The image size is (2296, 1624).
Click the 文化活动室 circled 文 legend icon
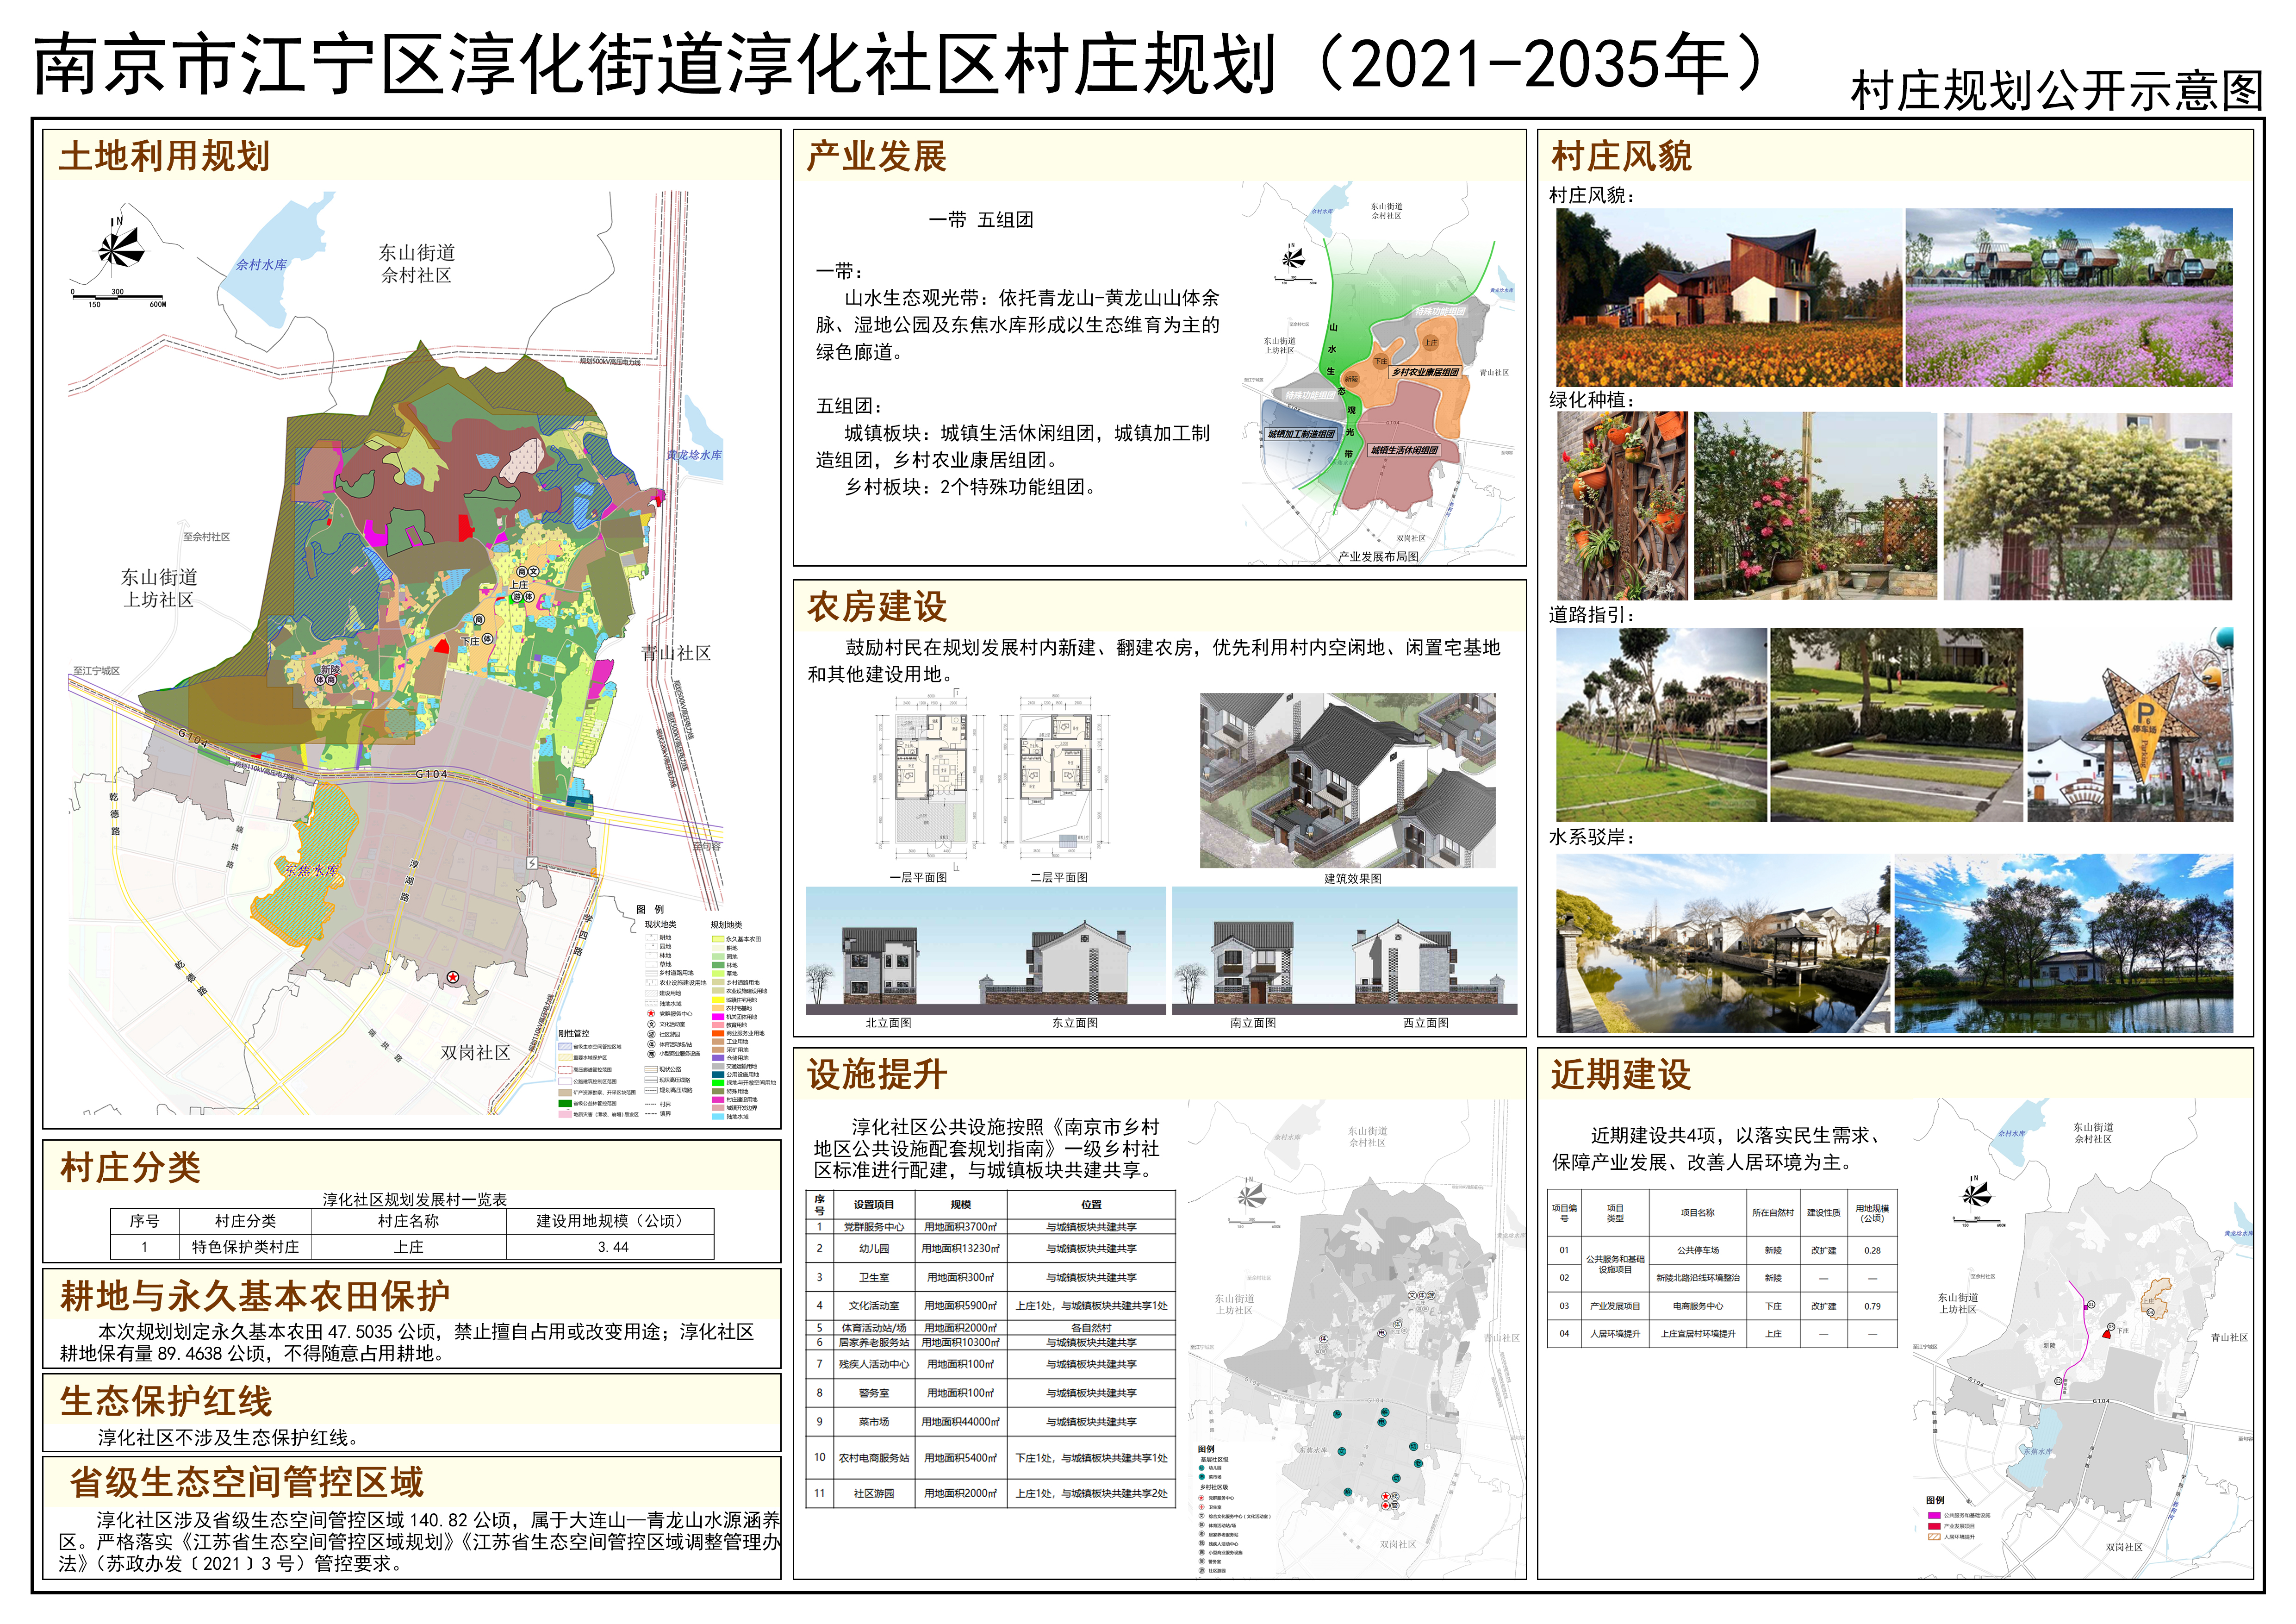click(x=652, y=1024)
